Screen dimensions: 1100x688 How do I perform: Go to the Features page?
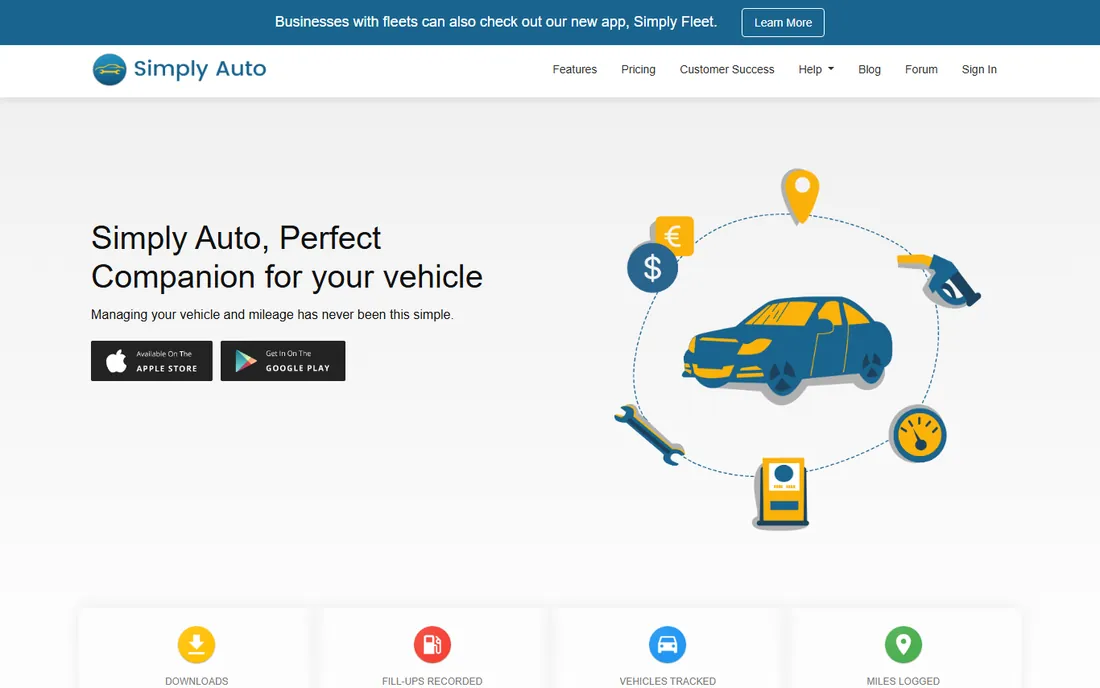coord(575,69)
